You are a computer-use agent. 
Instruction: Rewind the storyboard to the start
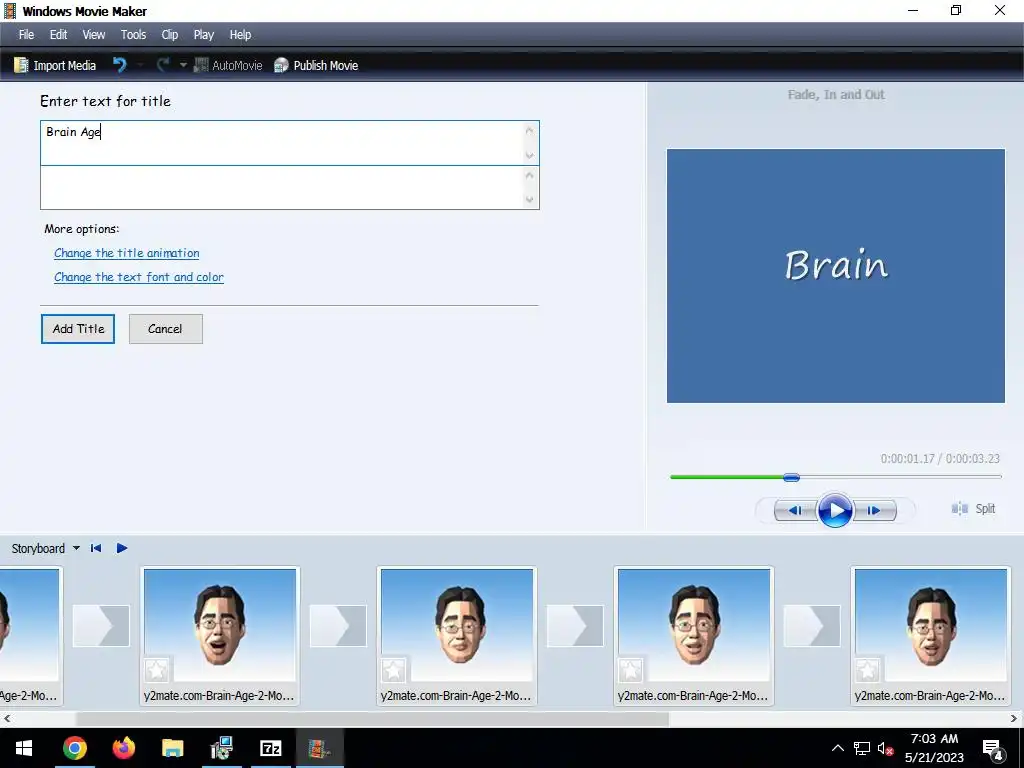[x=96, y=548]
